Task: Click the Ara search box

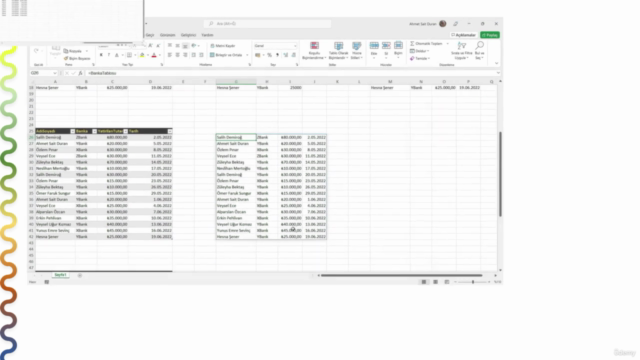Action: pyautogui.click(x=267, y=24)
